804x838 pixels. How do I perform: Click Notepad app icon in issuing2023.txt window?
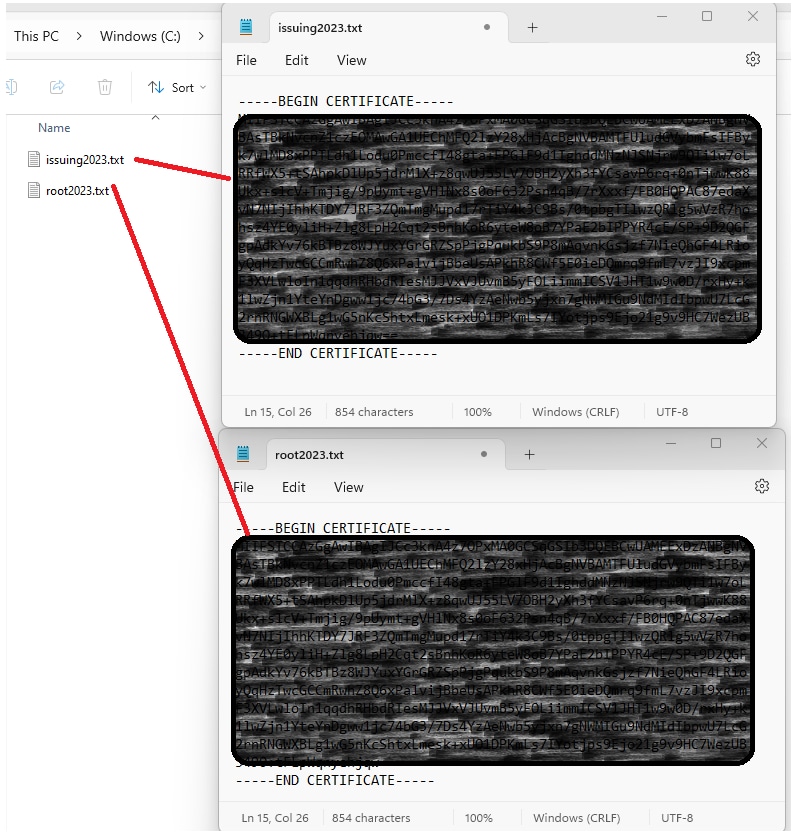246,27
